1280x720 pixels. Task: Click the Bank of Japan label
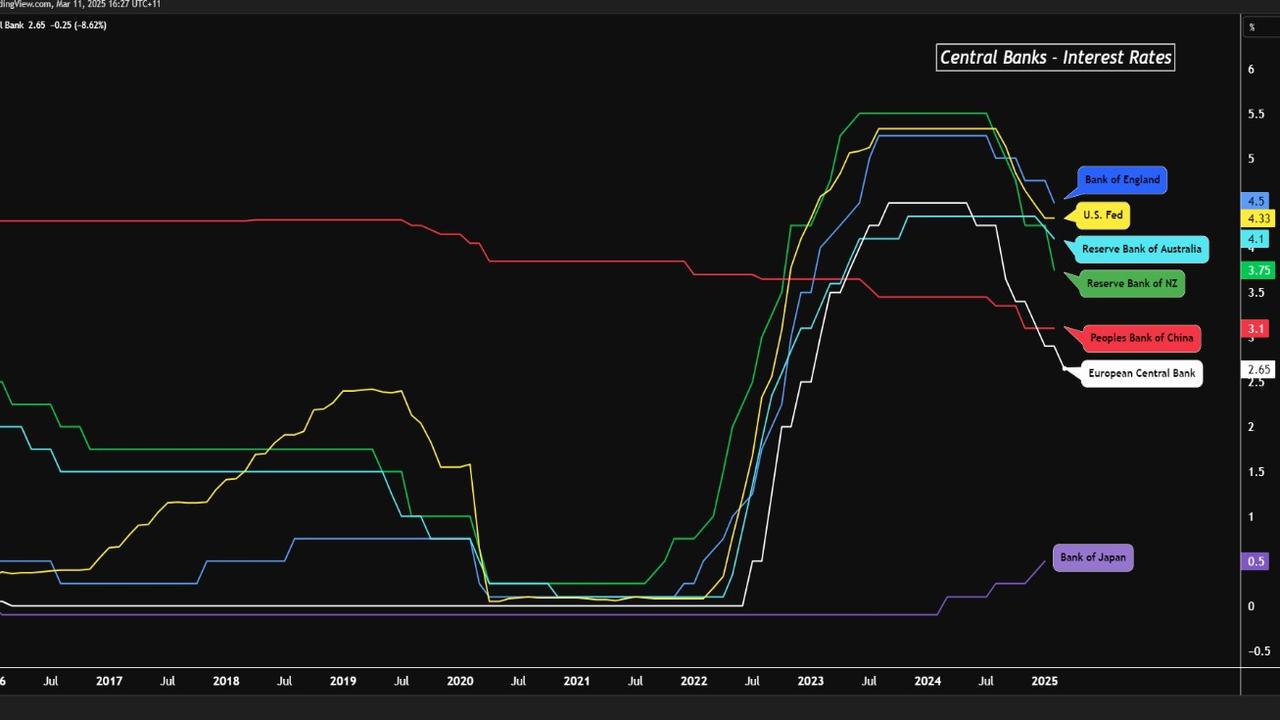tap(1092, 558)
